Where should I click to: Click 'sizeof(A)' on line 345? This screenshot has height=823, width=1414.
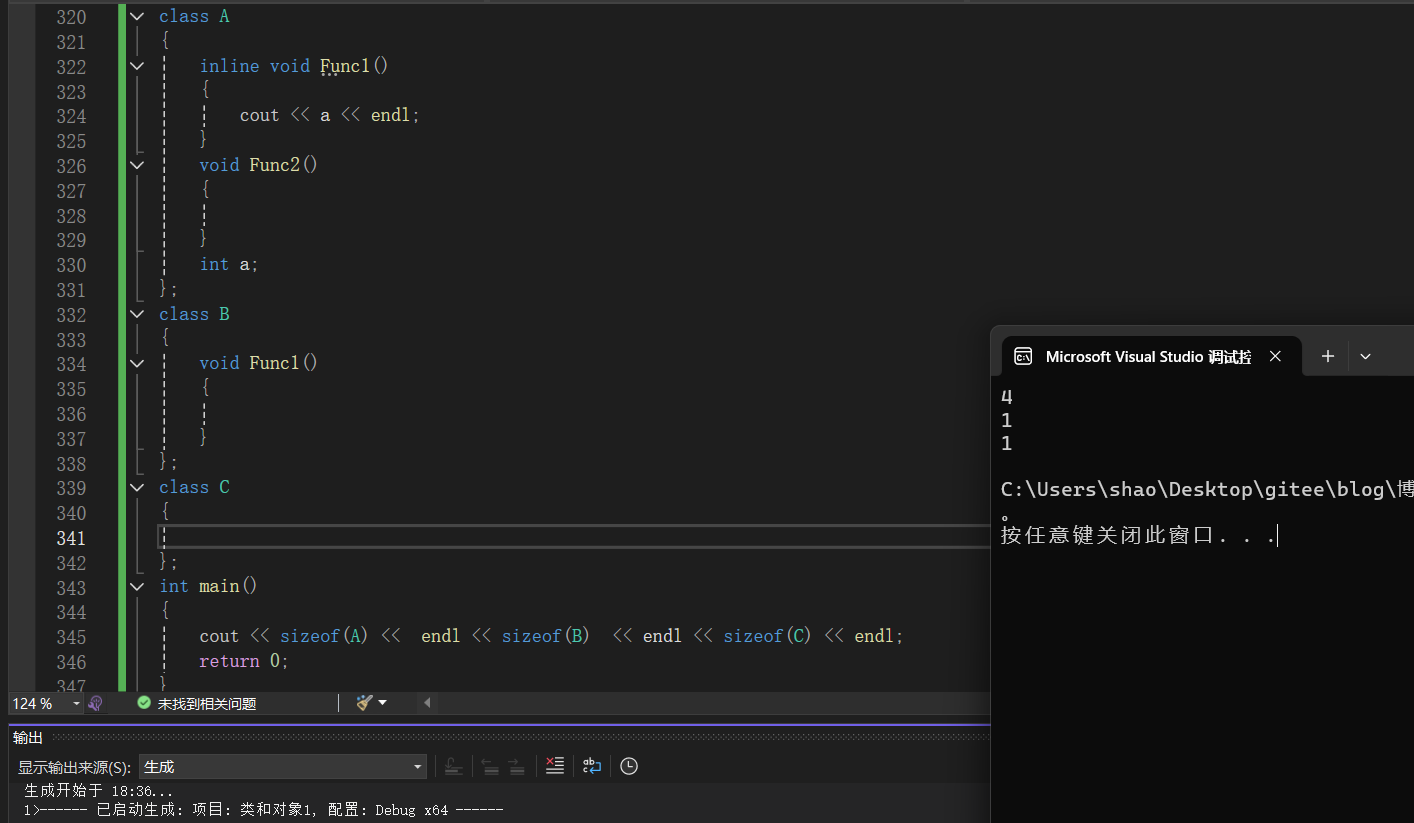pyautogui.click(x=325, y=636)
